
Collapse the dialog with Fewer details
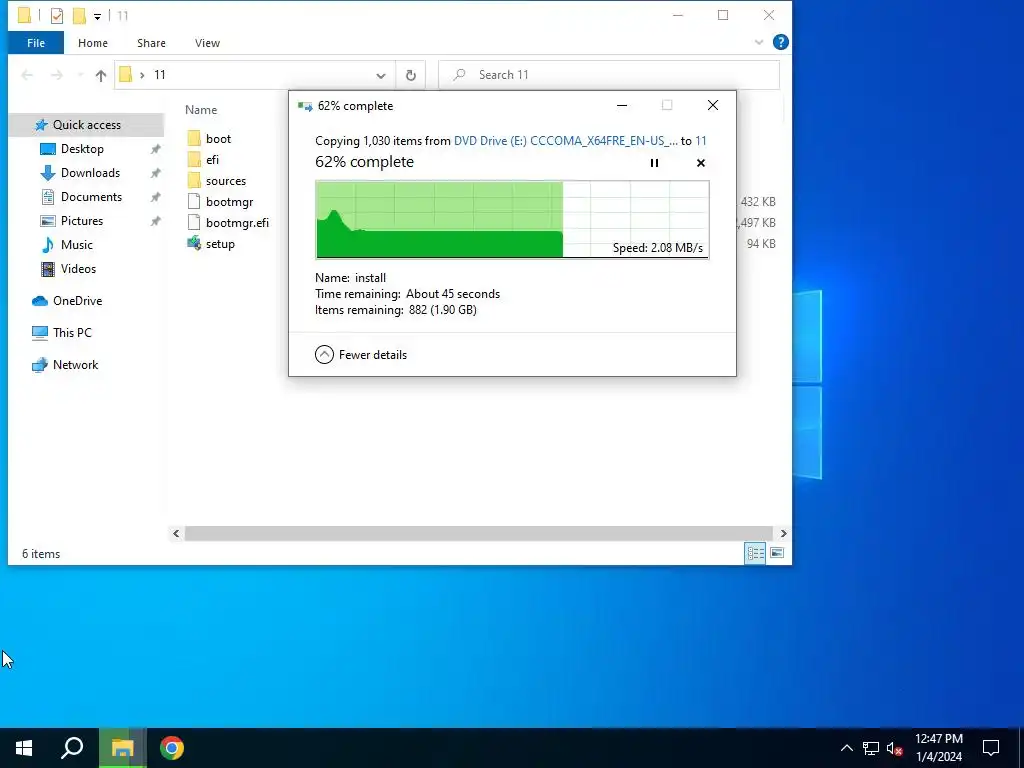pyautogui.click(x=360, y=355)
